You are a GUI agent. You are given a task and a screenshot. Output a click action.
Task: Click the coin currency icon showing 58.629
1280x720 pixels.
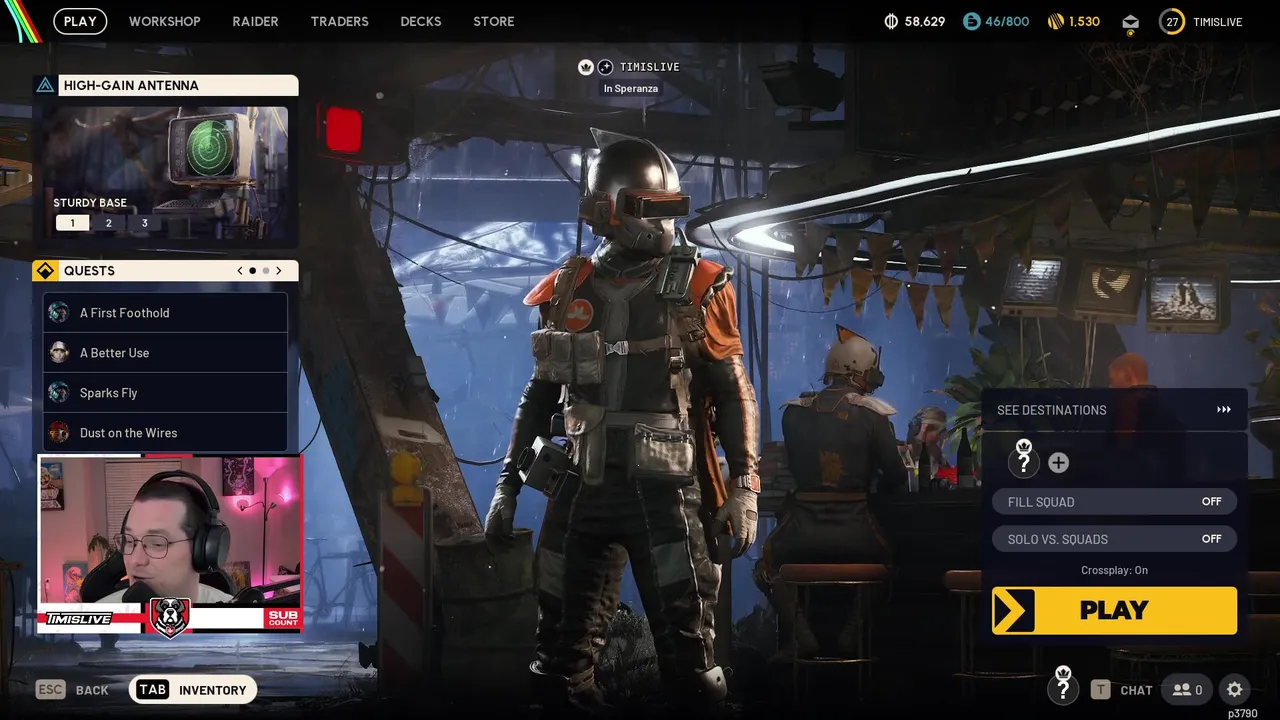pos(891,21)
